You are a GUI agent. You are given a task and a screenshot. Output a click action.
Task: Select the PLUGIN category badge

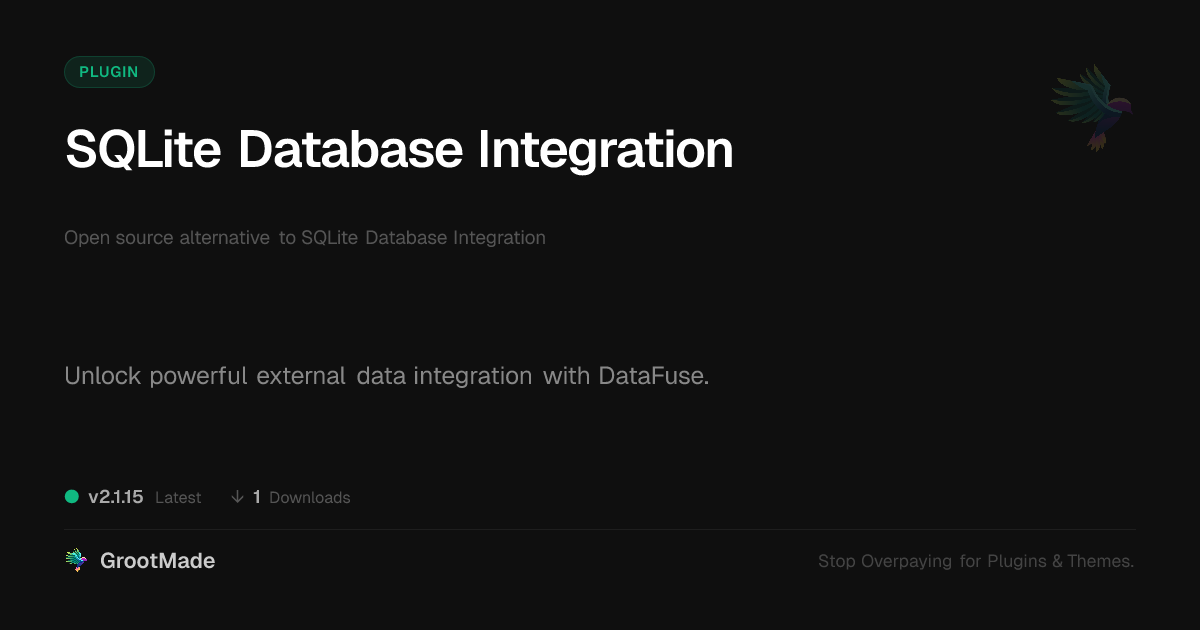(x=109, y=72)
